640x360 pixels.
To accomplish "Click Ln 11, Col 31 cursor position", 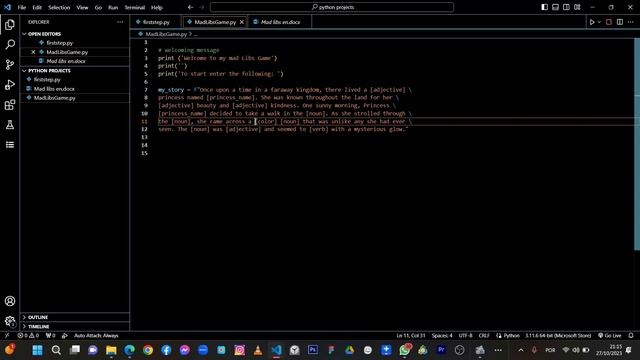I will click(x=411, y=336).
